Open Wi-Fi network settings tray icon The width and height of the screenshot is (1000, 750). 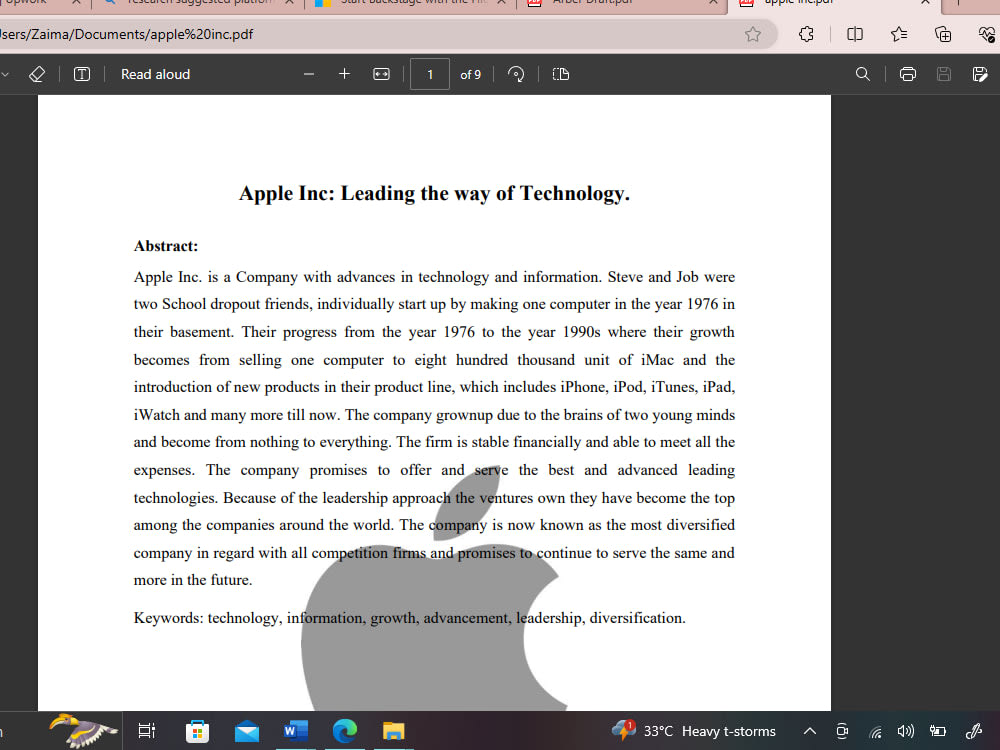point(876,732)
